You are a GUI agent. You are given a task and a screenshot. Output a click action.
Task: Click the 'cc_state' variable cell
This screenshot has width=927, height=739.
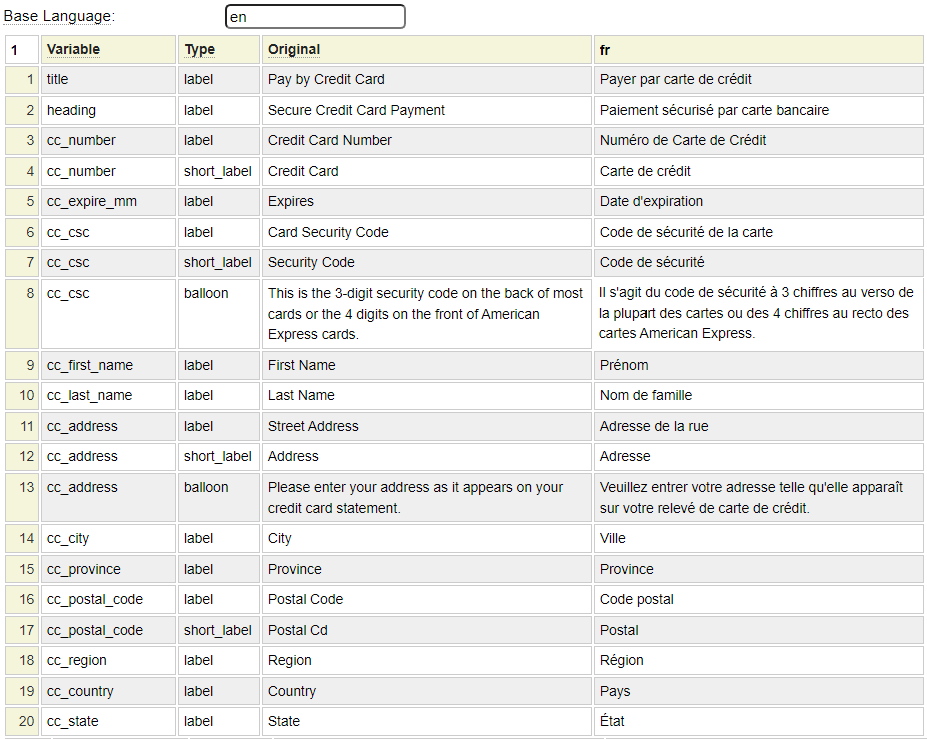[x=108, y=722]
